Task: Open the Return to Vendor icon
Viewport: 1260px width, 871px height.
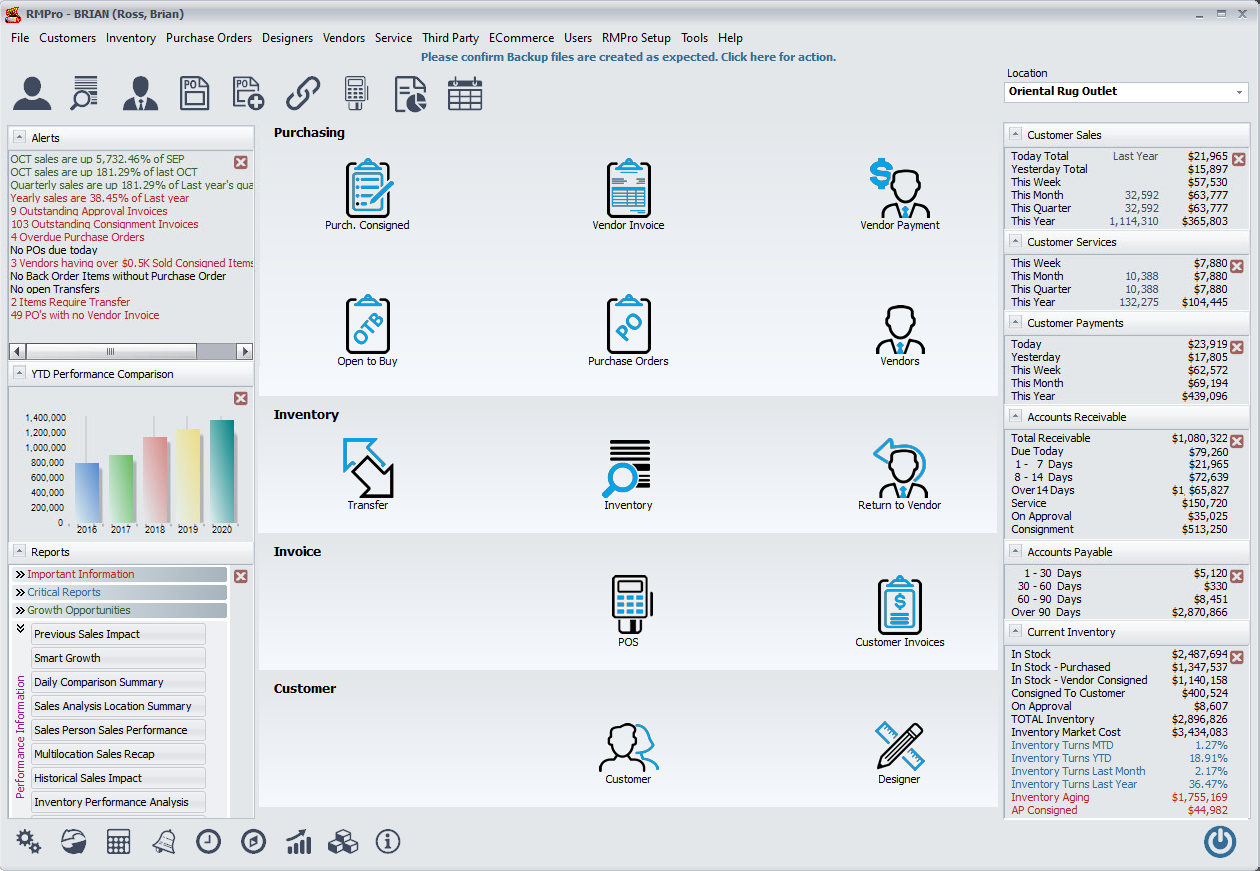Action: click(900, 467)
